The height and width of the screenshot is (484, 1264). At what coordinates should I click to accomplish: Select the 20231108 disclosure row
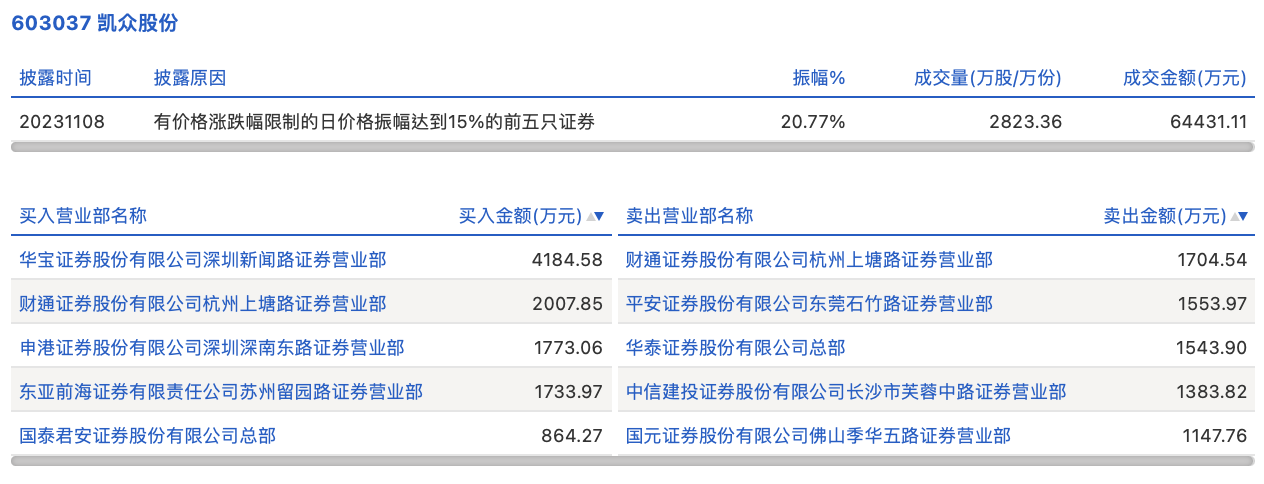(632, 122)
